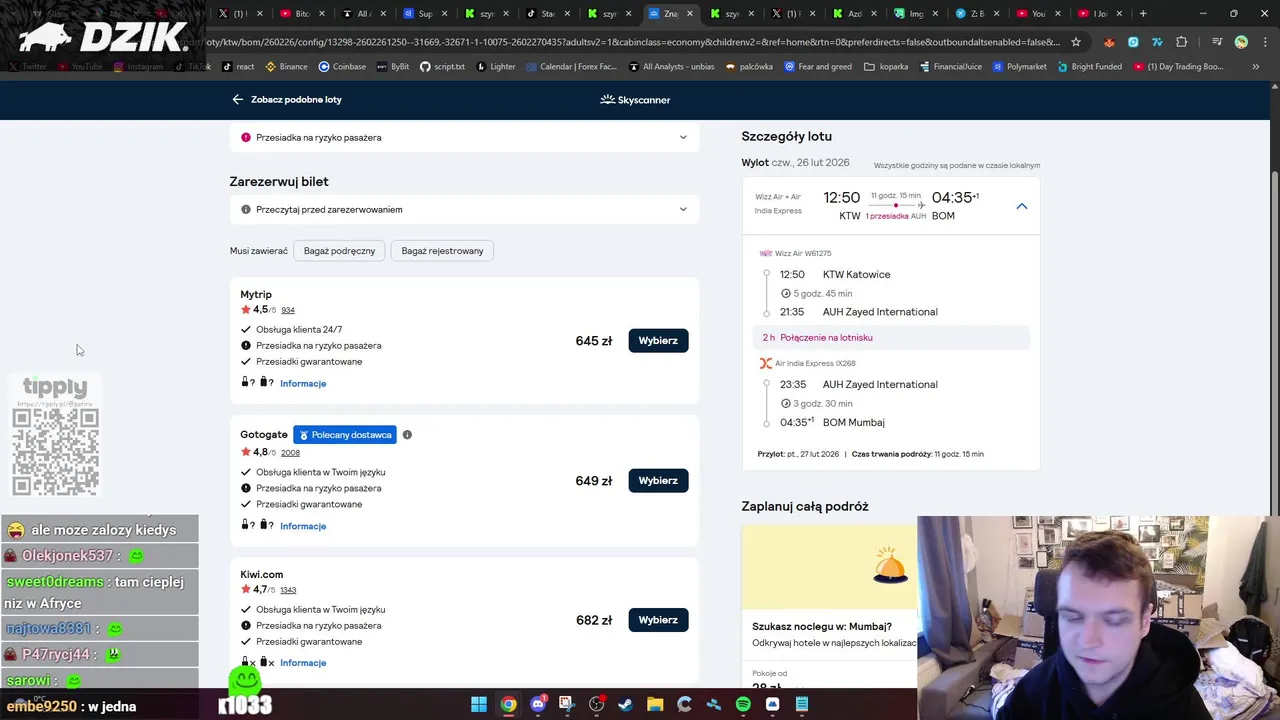The height and width of the screenshot is (720, 1280).
Task: Open the Windows Start menu
Action: pos(479,705)
